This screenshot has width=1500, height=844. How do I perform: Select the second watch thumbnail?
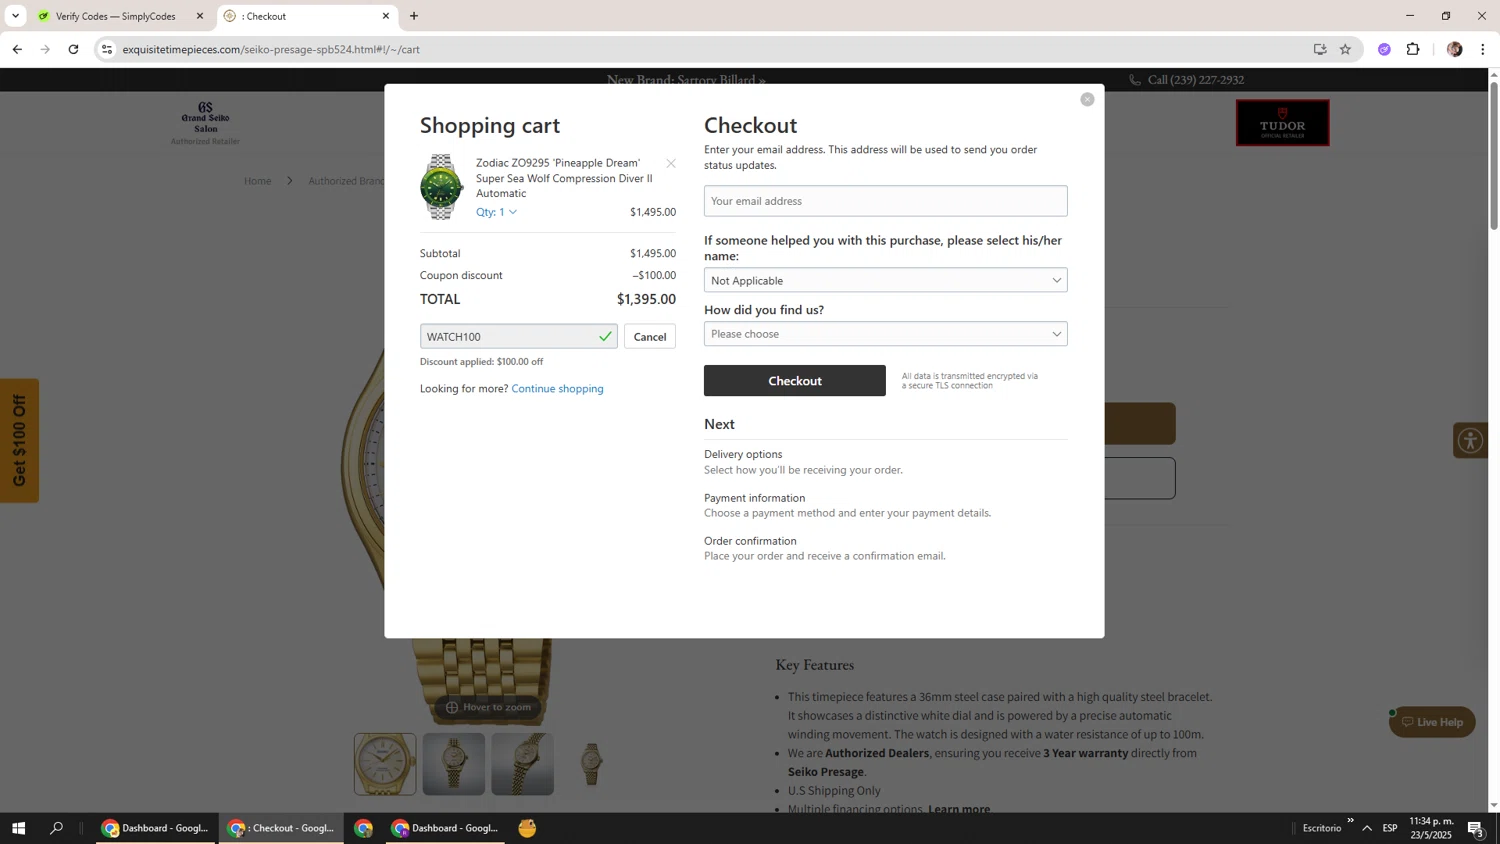click(x=454, y=764)
